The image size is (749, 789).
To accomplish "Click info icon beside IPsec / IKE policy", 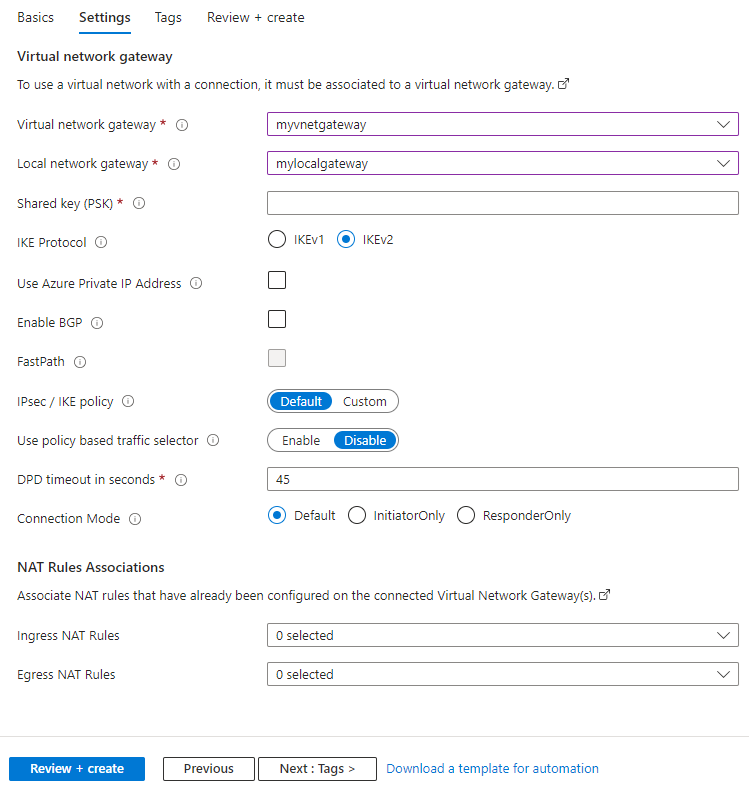I will coord(128,402).
